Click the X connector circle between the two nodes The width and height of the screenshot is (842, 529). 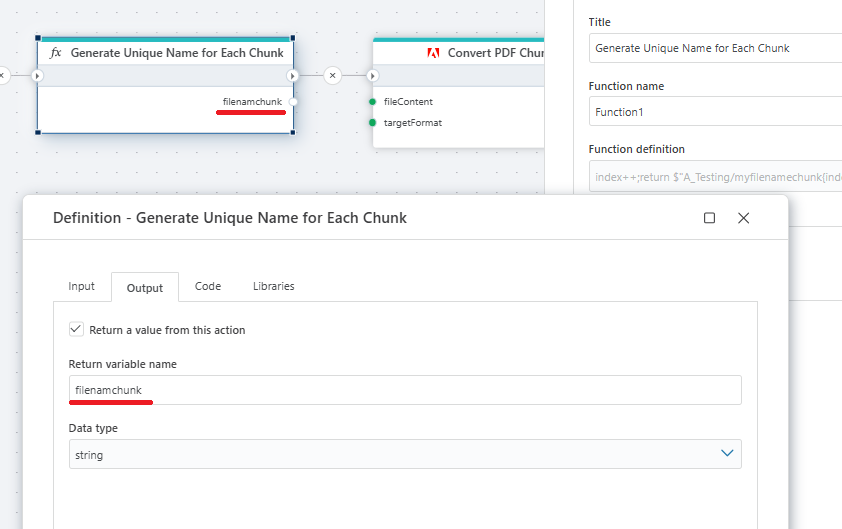[333, 75]
